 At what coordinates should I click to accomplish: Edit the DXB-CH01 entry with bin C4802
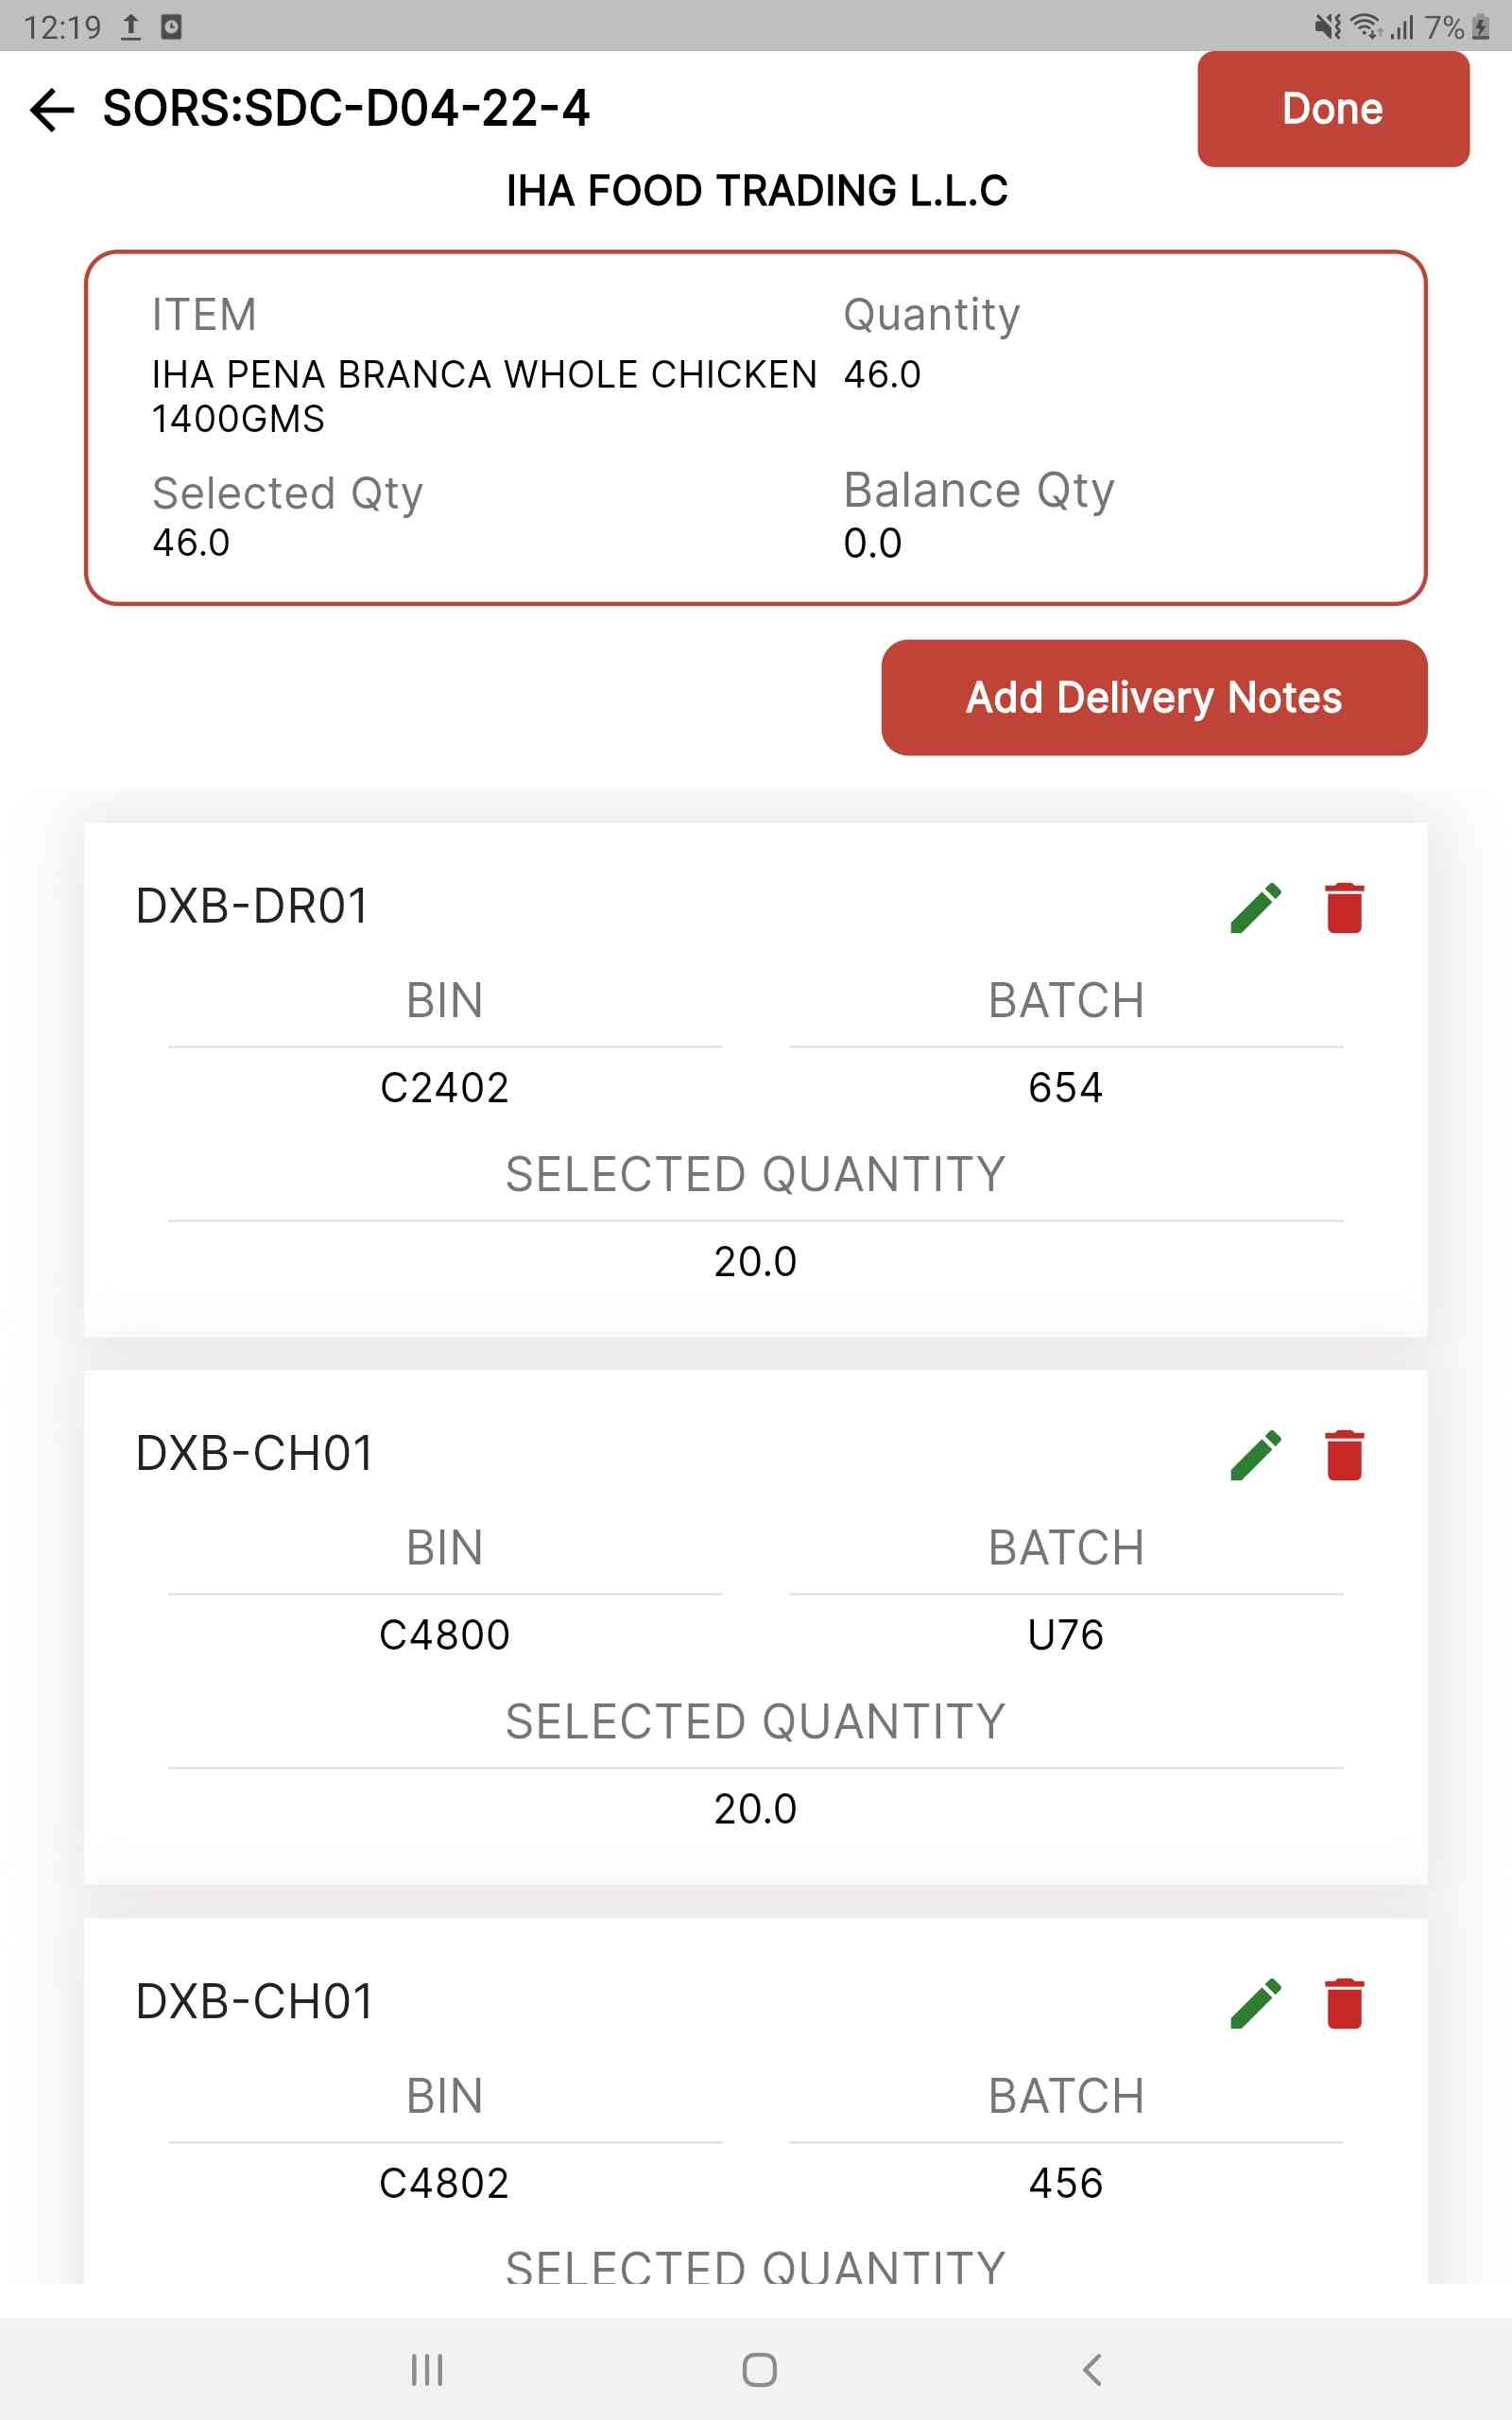click(1255, 2002)
